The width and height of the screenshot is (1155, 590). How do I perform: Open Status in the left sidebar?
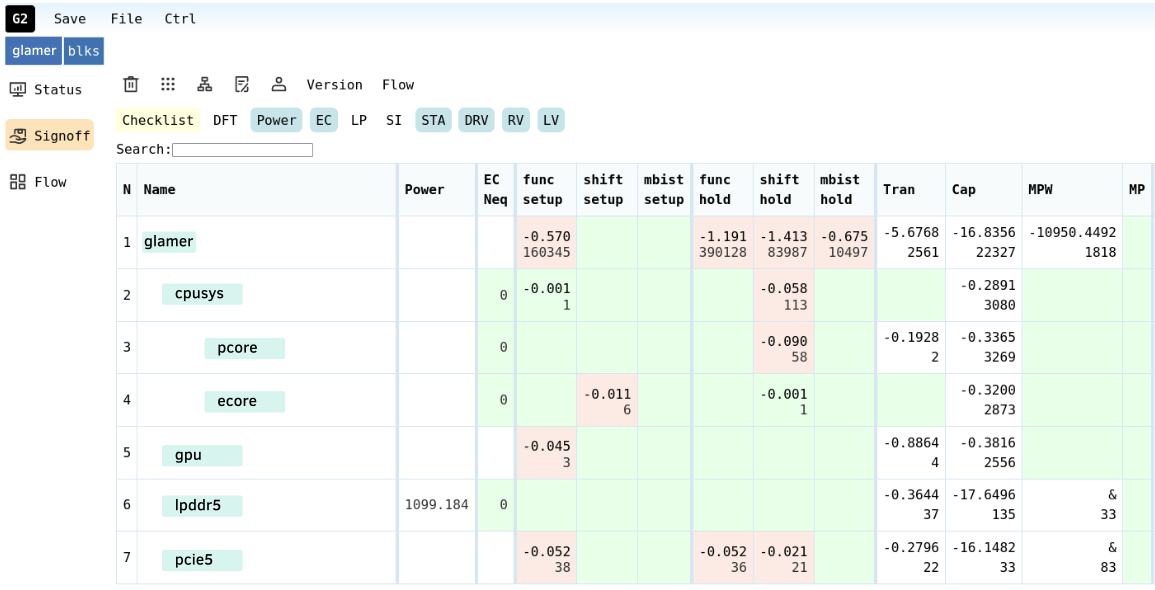47,90
